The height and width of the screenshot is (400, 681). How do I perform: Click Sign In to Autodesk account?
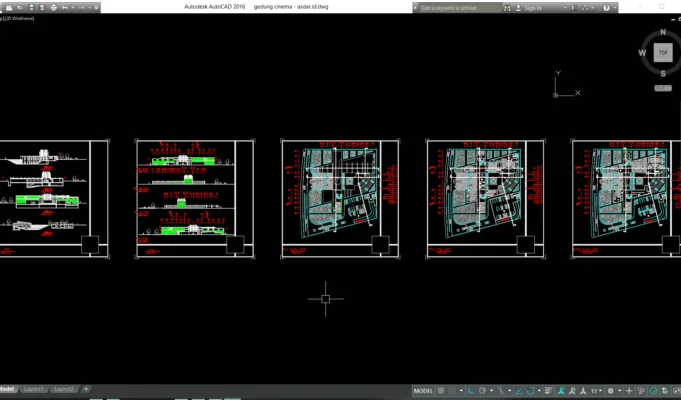pyautogui.click(x=529, y=8)
